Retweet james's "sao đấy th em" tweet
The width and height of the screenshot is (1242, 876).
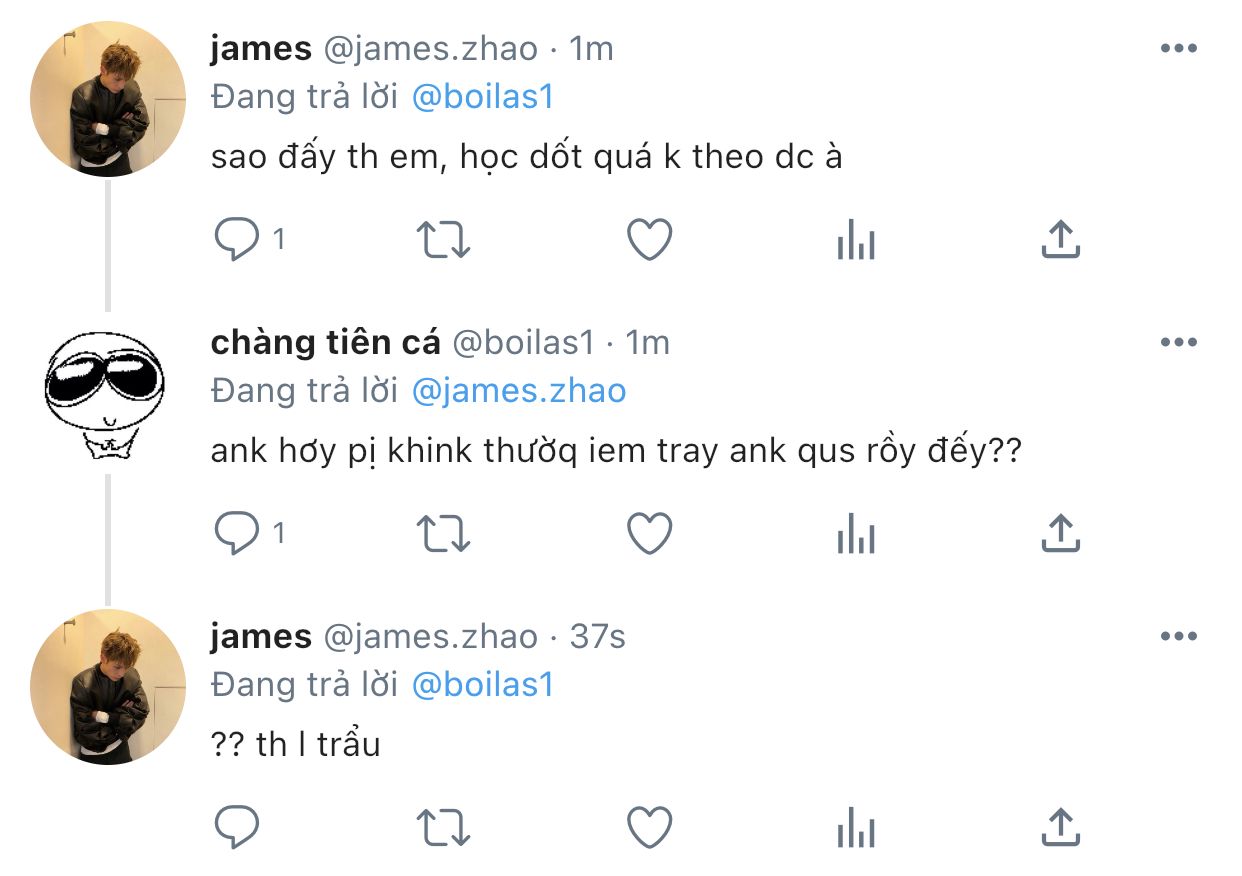click(x=443, y=240)
